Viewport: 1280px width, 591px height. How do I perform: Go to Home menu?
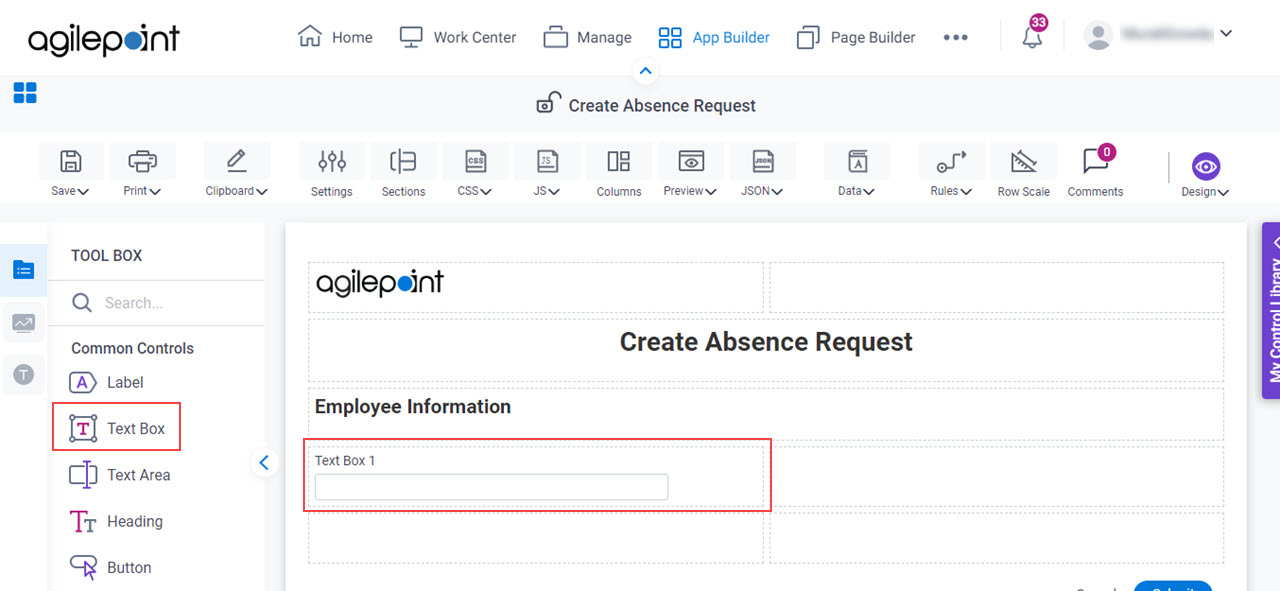tap(335, 37)
